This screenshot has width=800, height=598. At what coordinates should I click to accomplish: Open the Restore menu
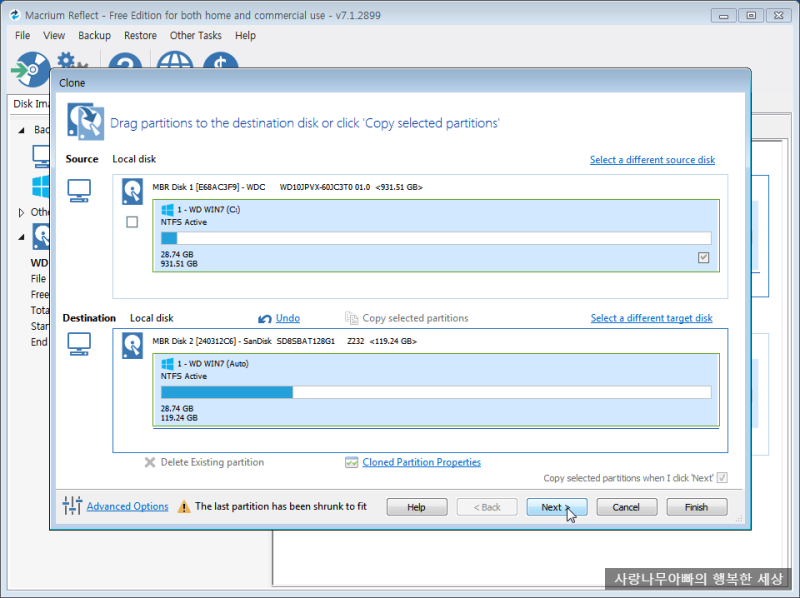(140, 35)
